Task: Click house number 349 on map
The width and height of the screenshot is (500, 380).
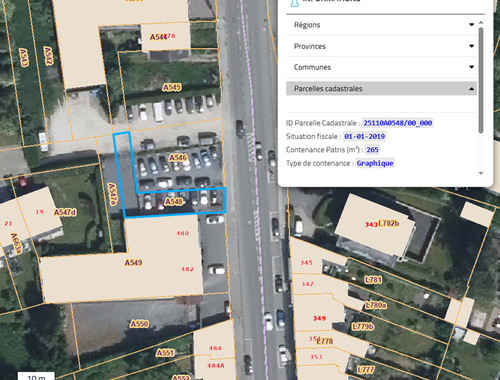Action: 319,318
